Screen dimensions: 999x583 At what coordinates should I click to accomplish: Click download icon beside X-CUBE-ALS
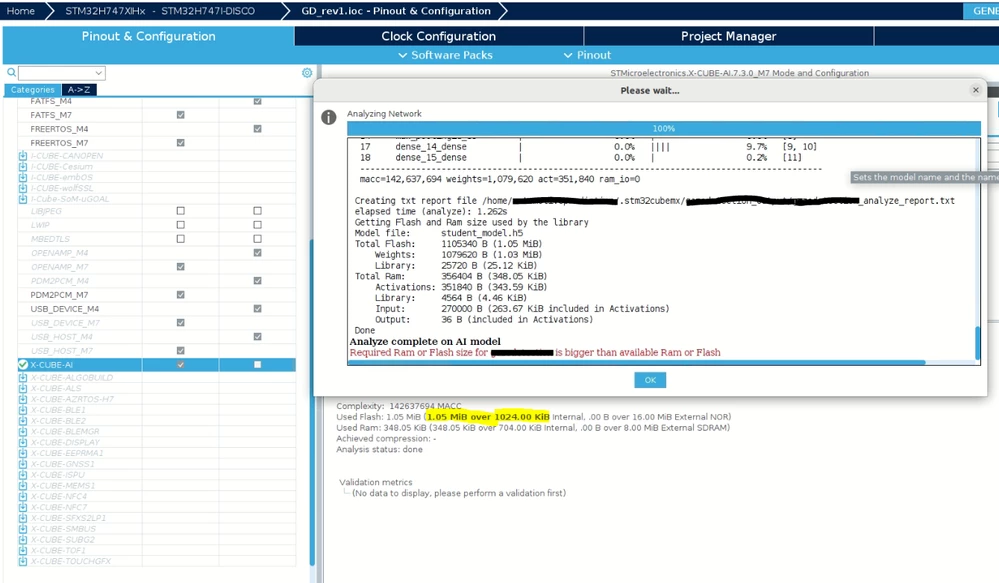pos(23,389)
